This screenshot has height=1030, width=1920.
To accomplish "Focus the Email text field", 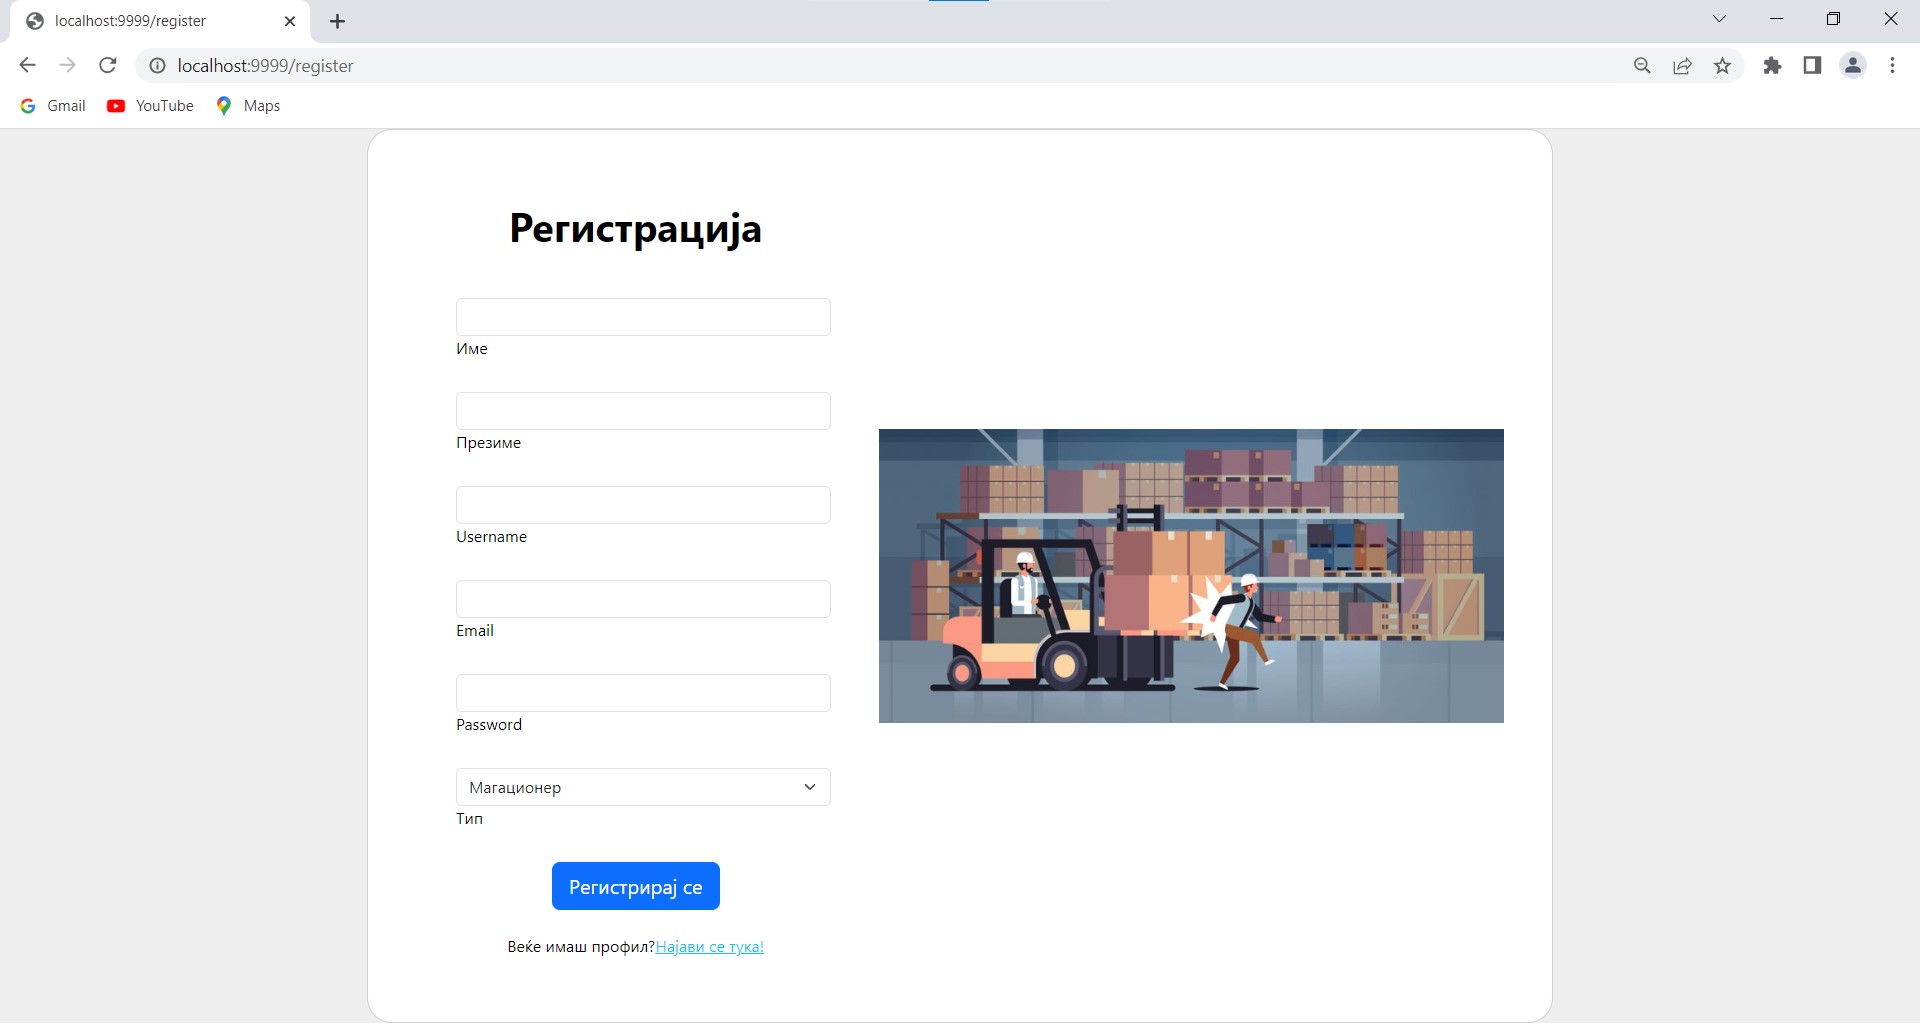I will 643,599.
